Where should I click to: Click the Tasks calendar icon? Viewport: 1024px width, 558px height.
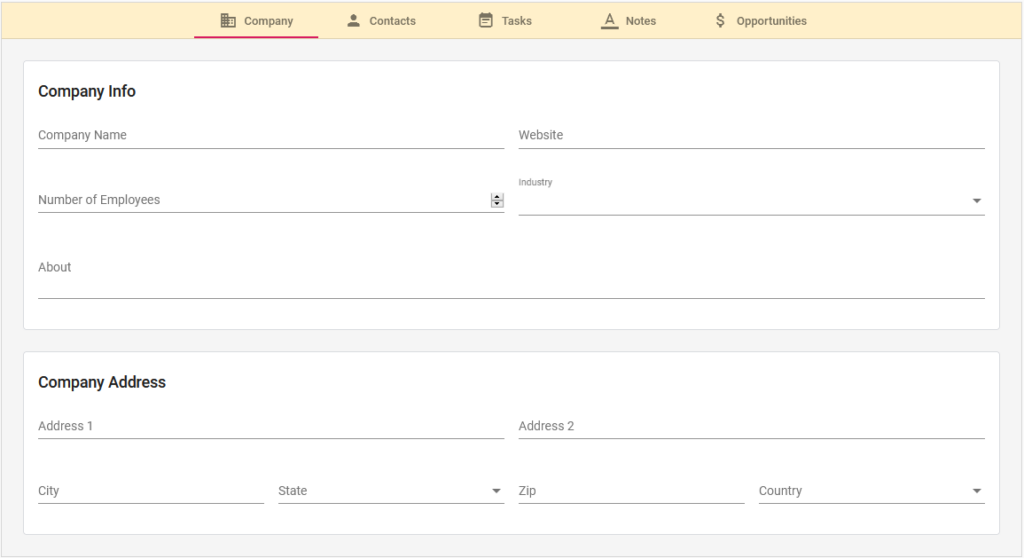pos(486,20)
